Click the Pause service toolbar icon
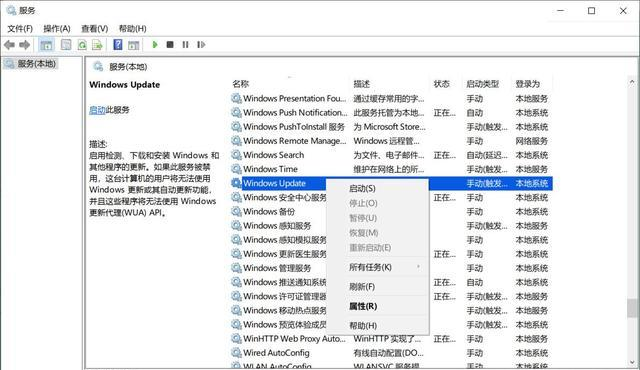 pyautogui.click(x=185, y=44)
